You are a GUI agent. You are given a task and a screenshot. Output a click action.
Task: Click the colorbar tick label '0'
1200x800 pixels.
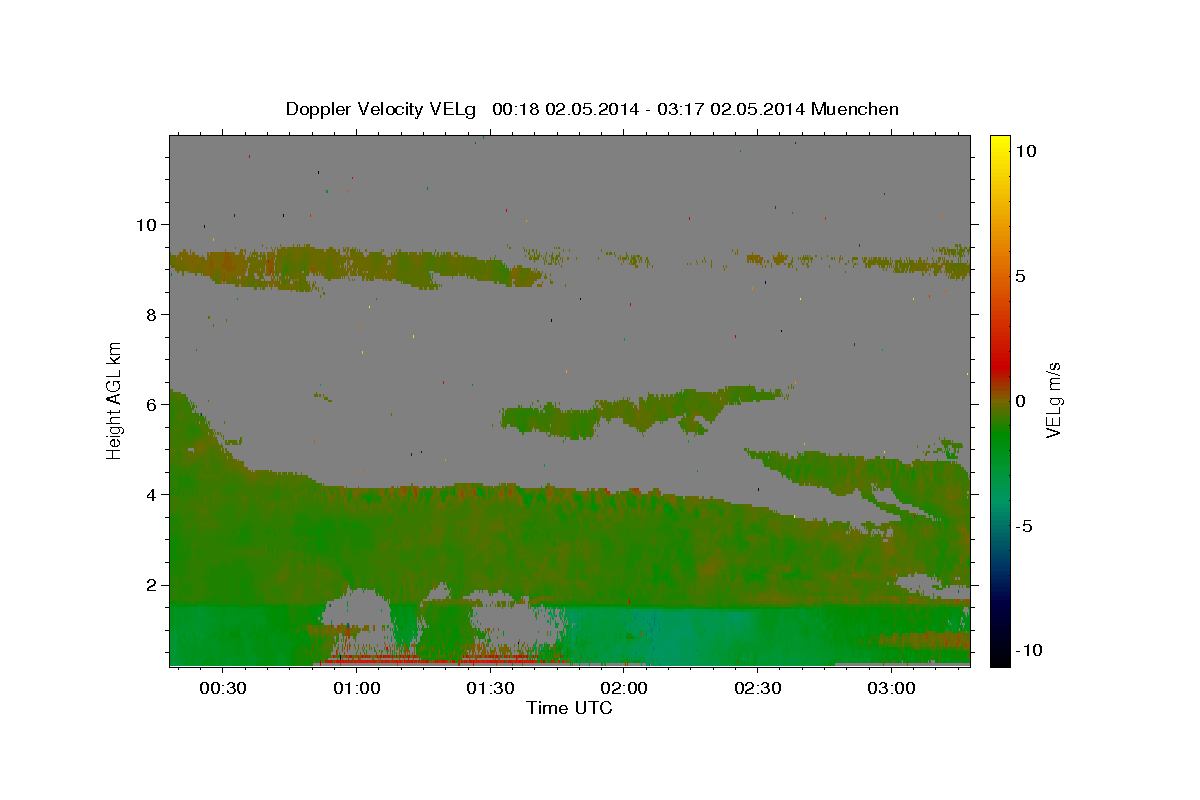[x=1021, y=401]
